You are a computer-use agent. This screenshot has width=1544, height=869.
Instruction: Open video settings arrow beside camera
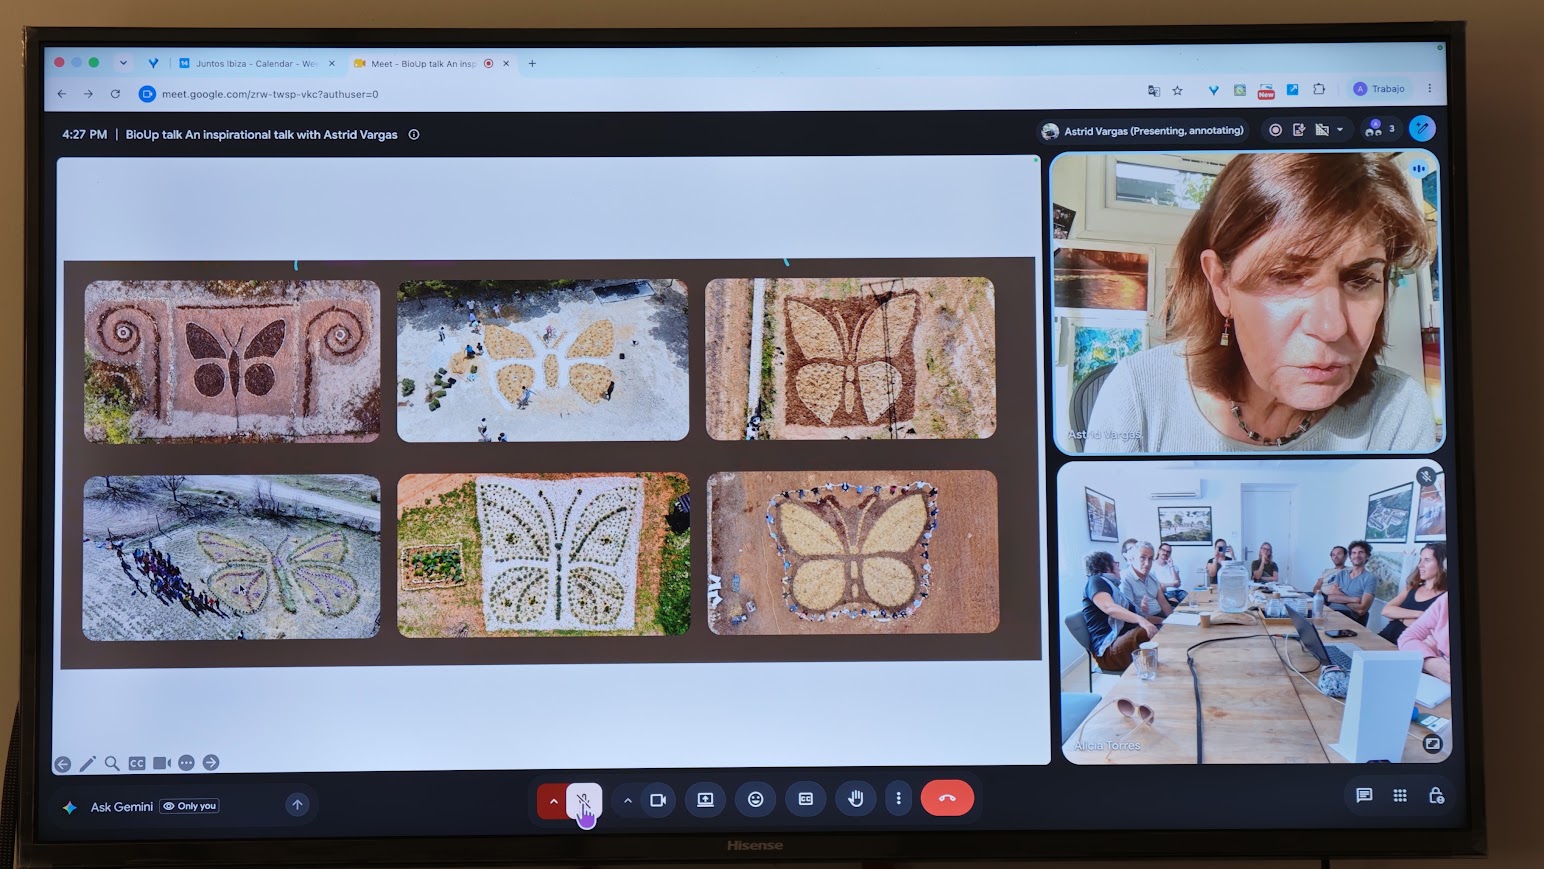tap(627, 800)
